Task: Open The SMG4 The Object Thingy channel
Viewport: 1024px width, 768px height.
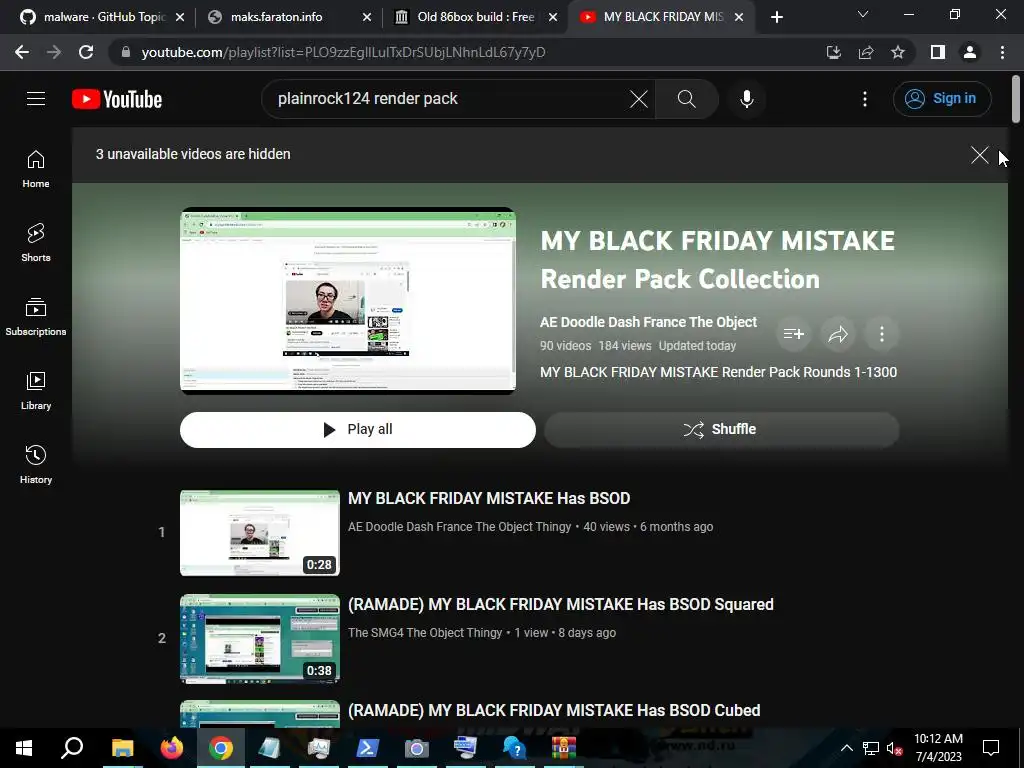Action: point(425,633)
